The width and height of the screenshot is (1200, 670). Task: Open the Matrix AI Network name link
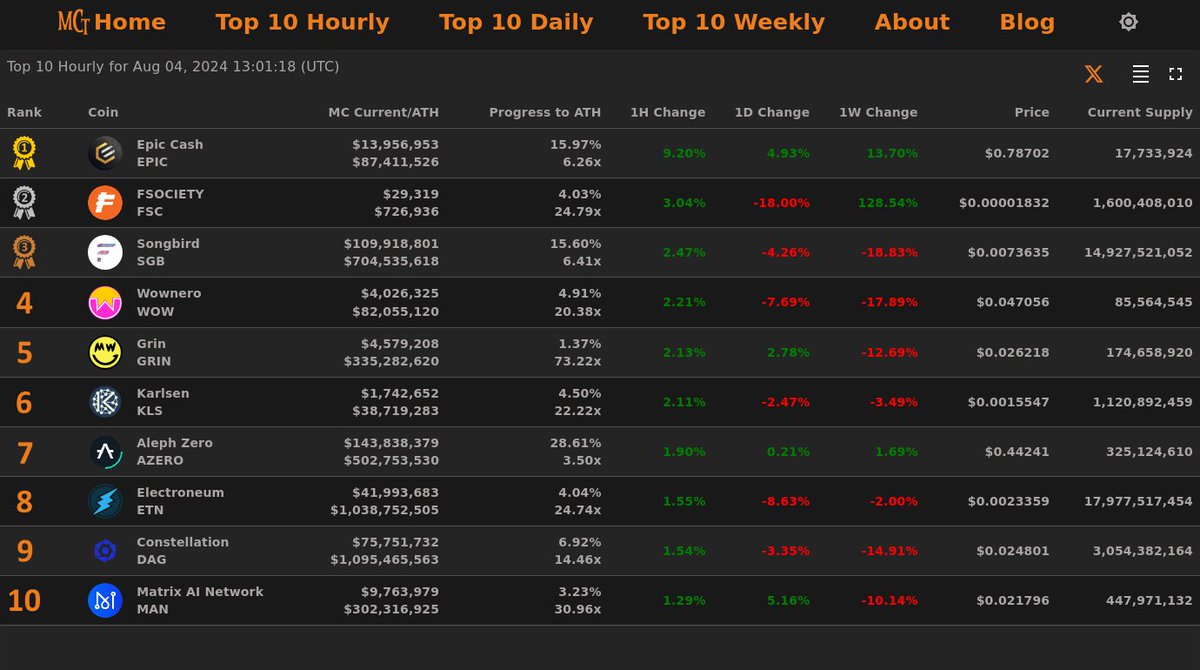pos(200,591)
